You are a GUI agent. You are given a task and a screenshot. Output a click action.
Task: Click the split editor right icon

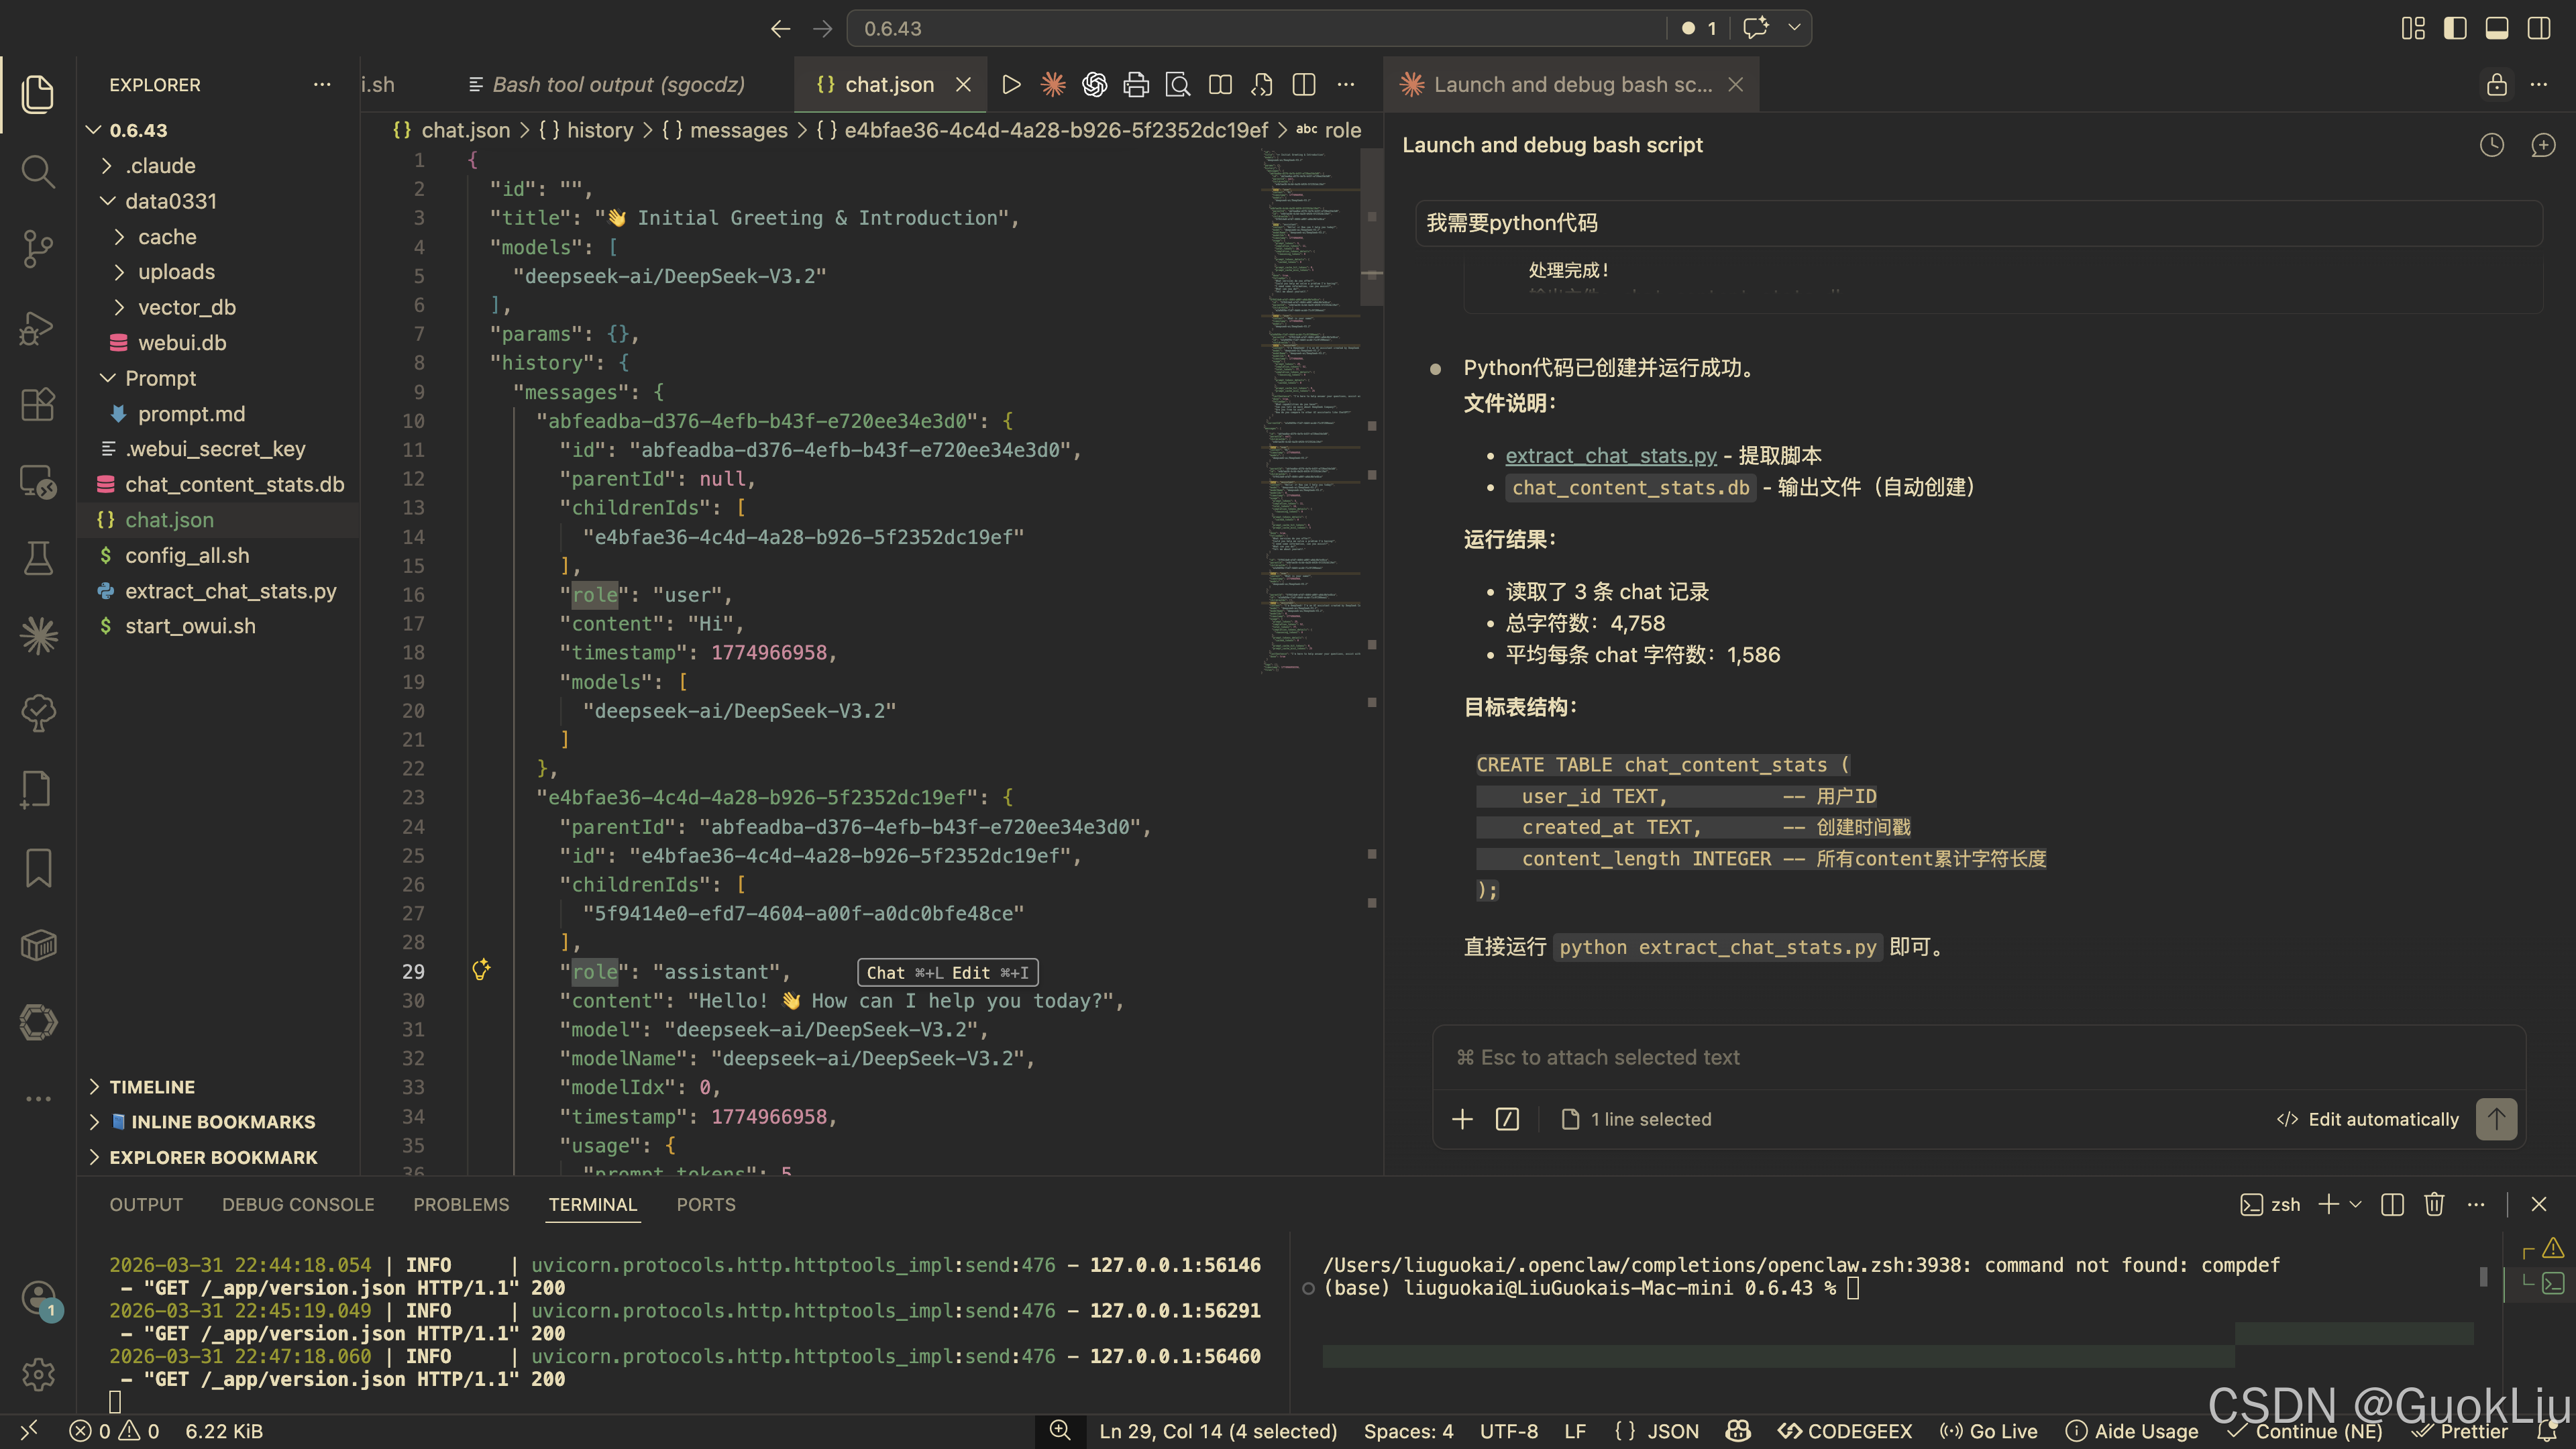coord(1303,85)
